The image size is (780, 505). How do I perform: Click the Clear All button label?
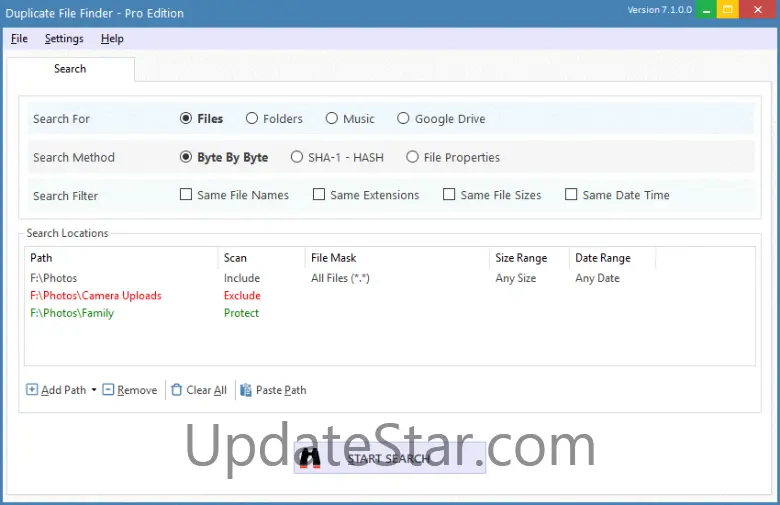click(x=206, y=390)
